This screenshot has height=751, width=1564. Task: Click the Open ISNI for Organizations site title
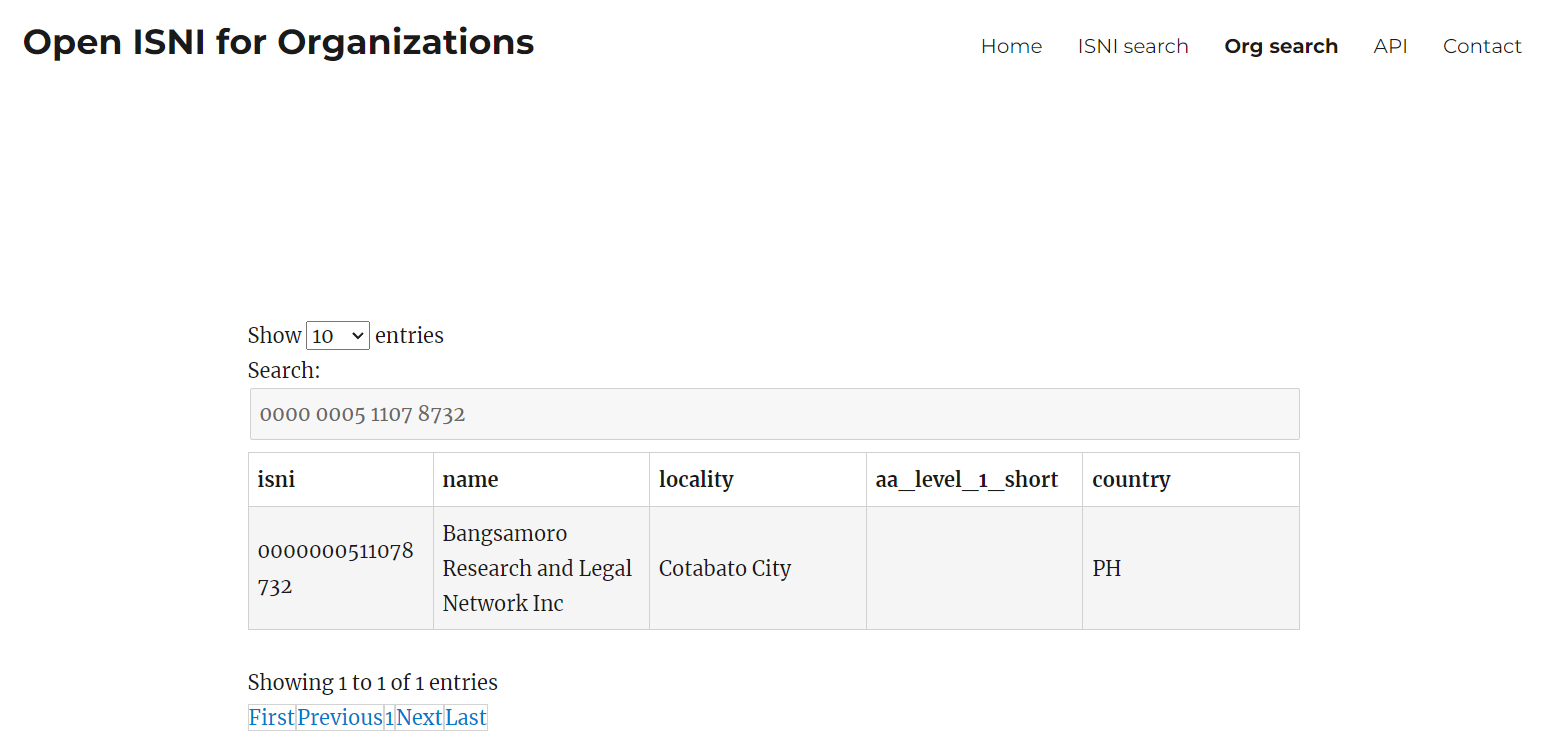coord(278,42)
